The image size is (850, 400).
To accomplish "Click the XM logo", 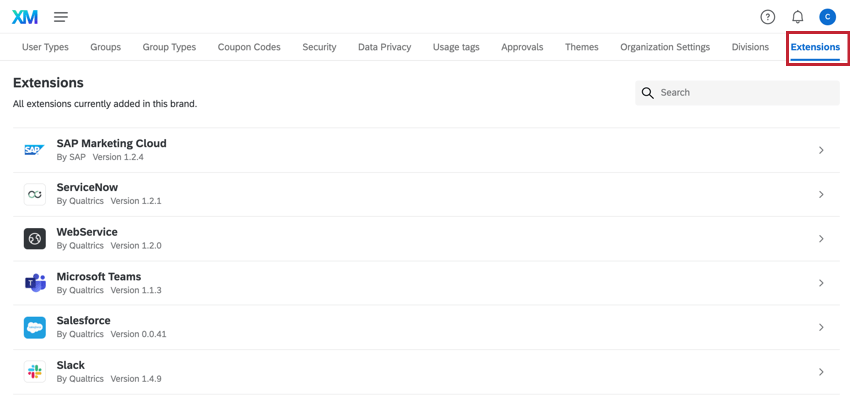I will (25, 17).
